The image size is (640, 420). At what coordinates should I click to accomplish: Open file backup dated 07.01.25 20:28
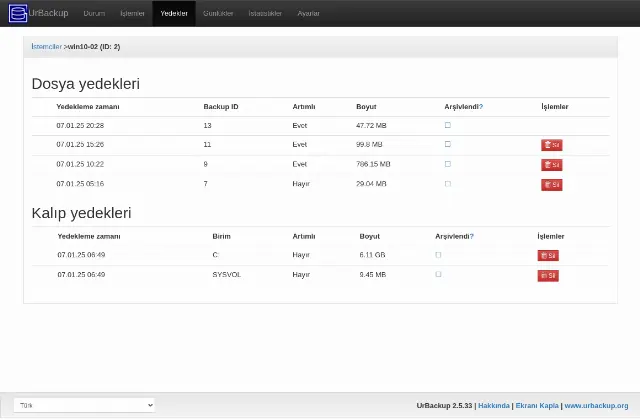[x=80, y=126]
